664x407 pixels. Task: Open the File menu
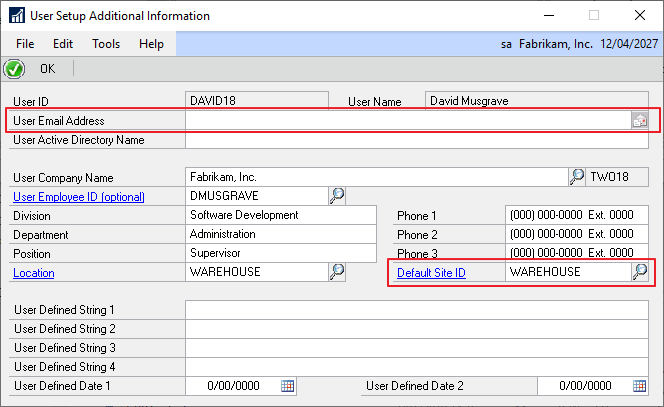tap(25, 44)
